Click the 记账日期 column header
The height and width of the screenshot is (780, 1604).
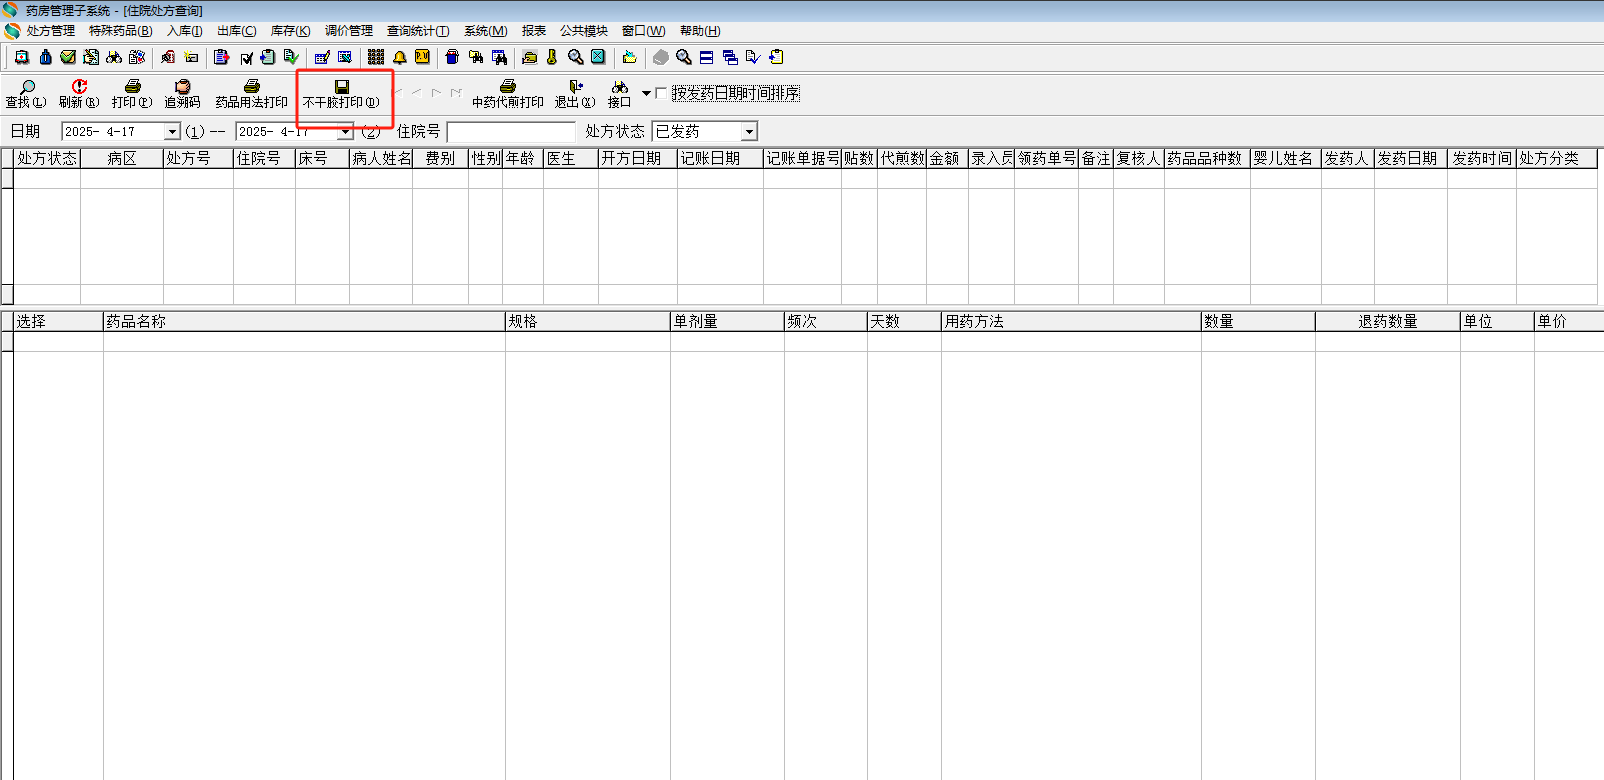coord(721,158)
